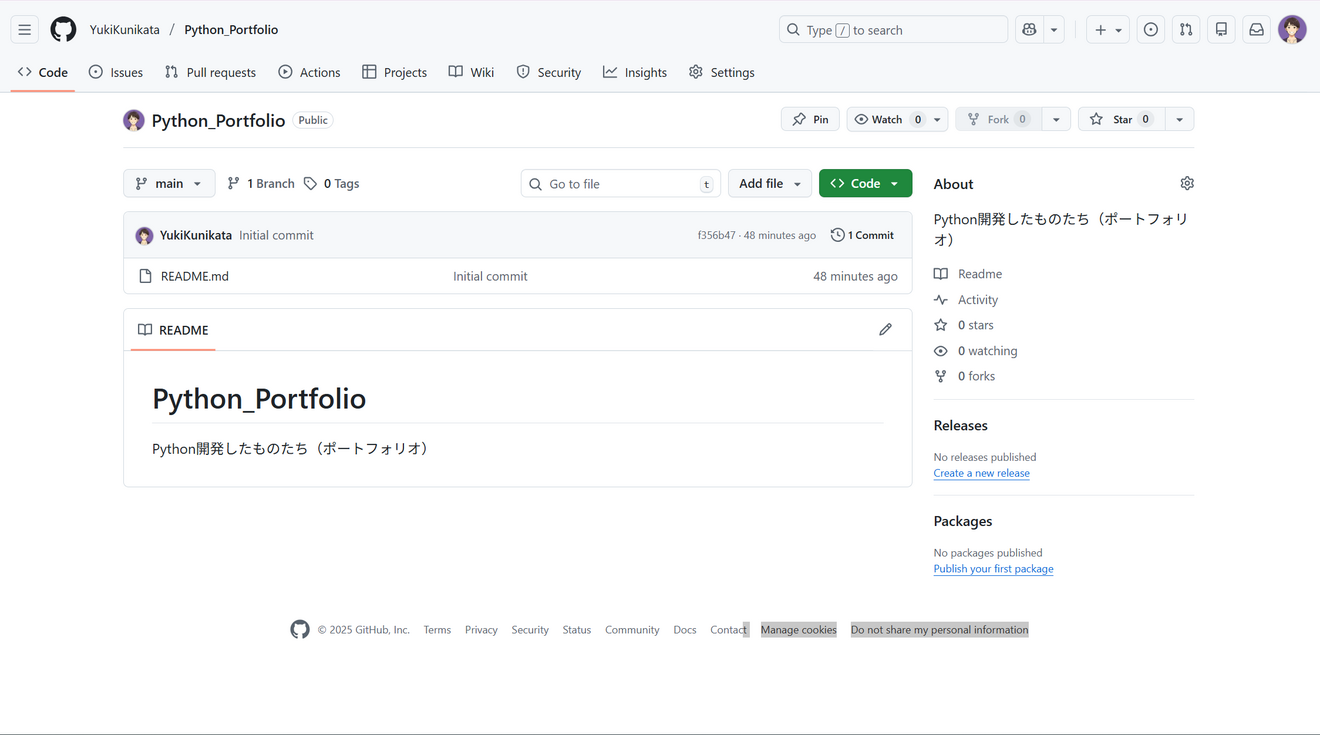Open repository Settings tab
1320x735 pixels.
coord(721,72)
